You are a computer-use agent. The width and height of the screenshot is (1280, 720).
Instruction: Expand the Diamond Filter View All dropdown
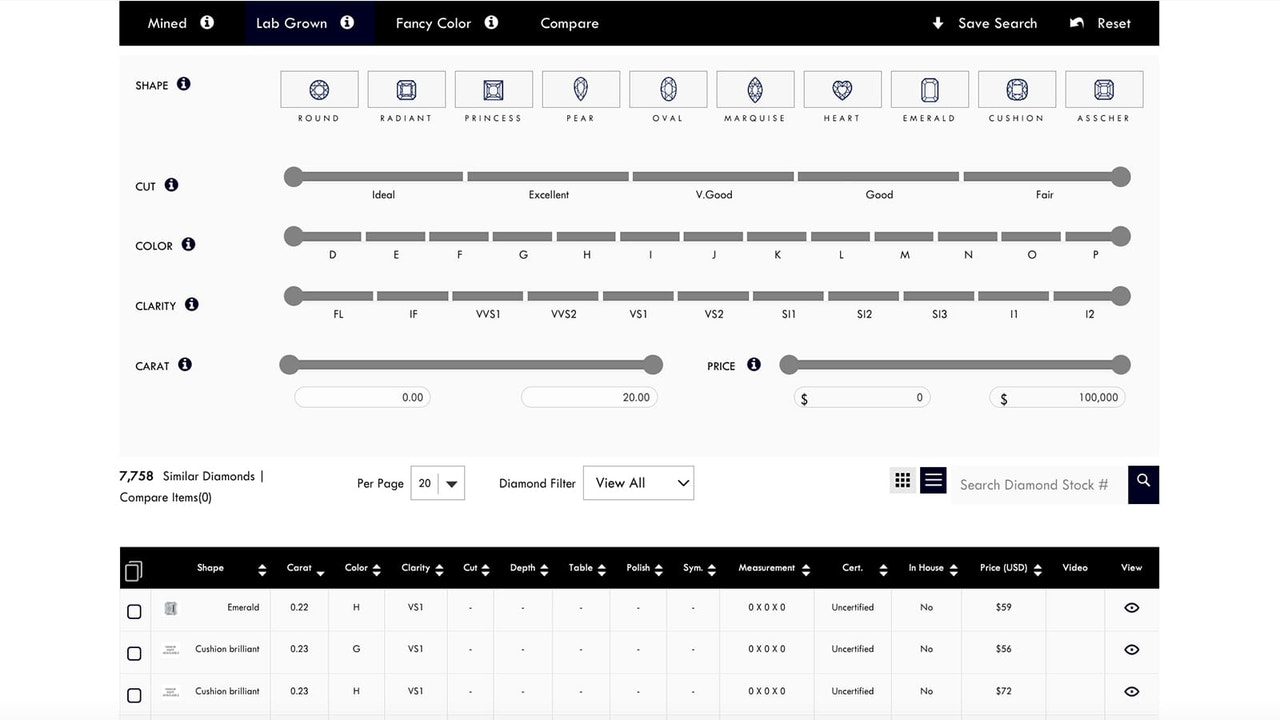tap(638, 483)
